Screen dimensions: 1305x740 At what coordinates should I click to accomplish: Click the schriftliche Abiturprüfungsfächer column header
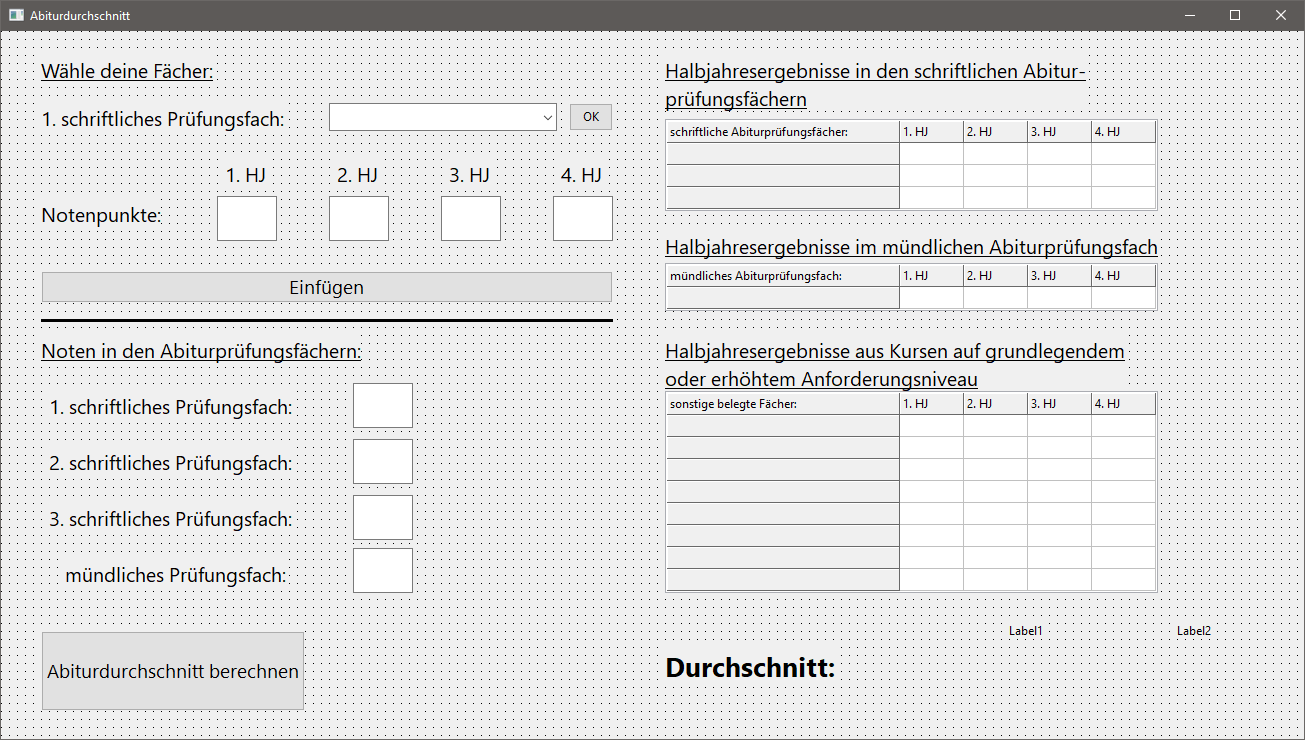coord(783,132)
